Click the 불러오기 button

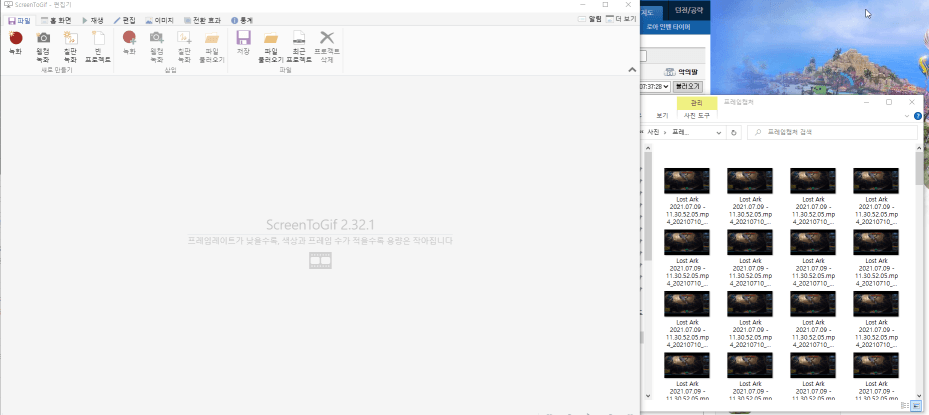pyautogui.click(x=688, y=87)
